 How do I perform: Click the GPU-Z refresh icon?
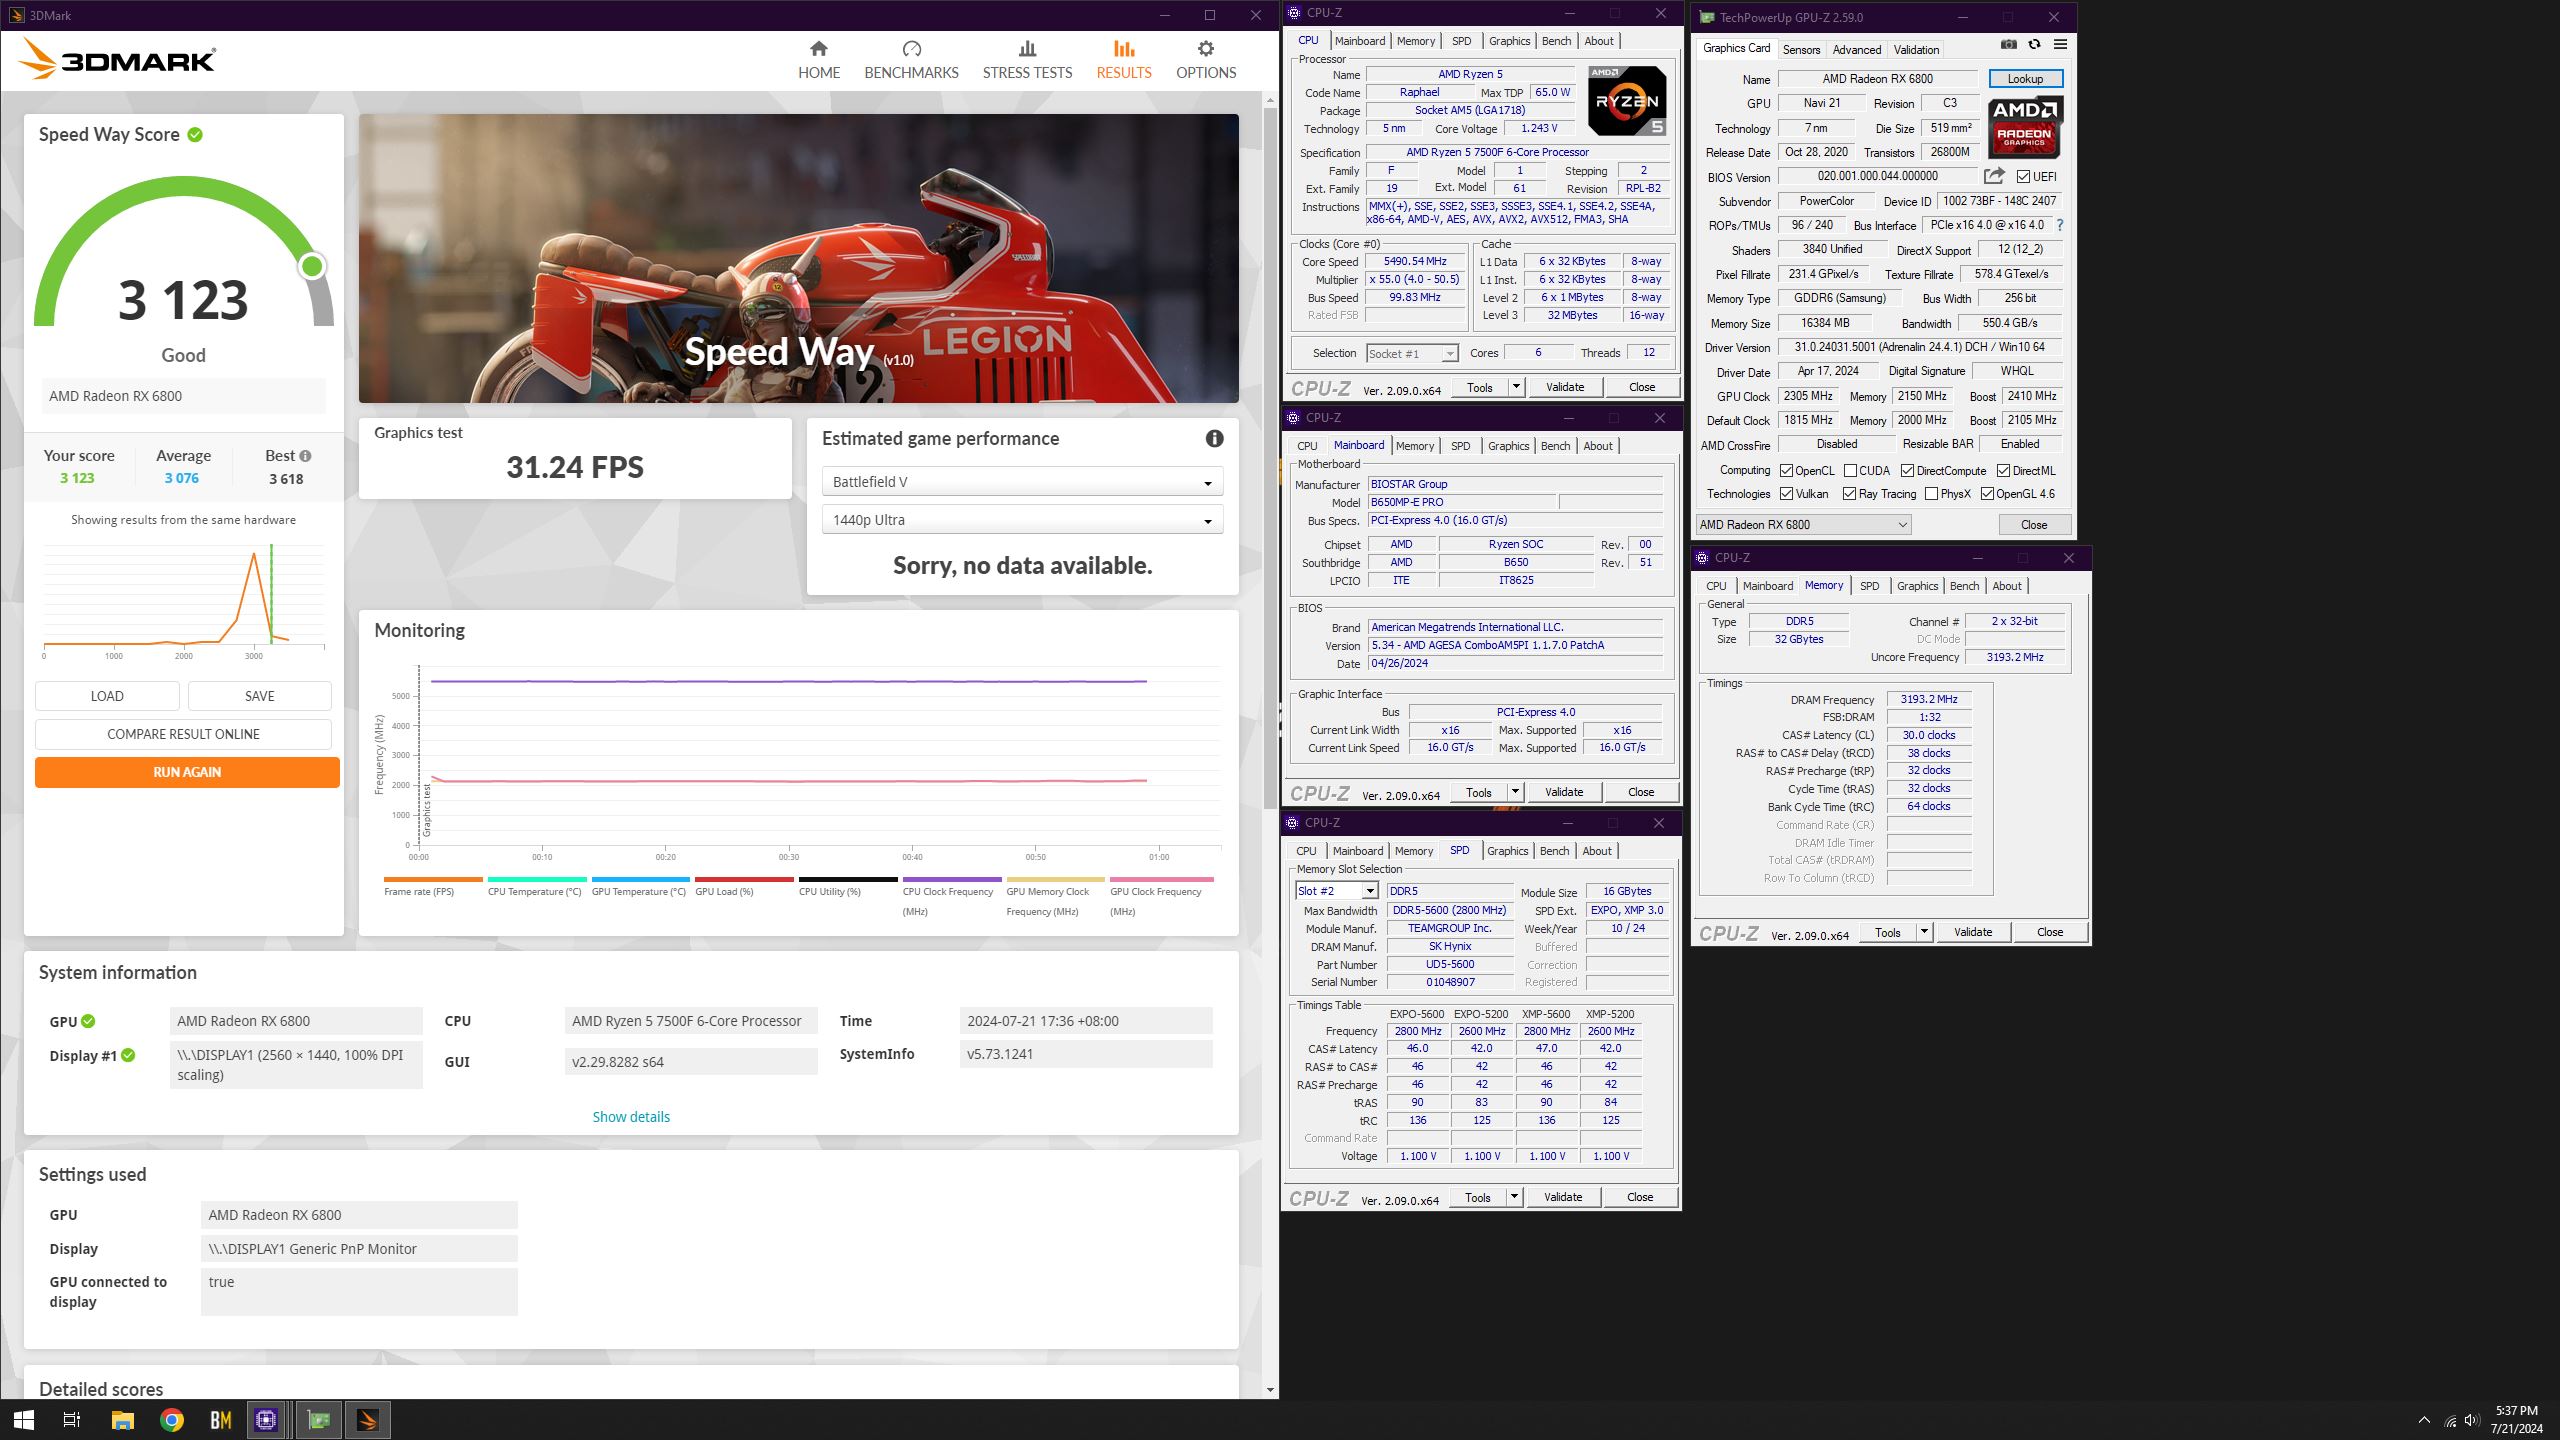pos(2034,44)
